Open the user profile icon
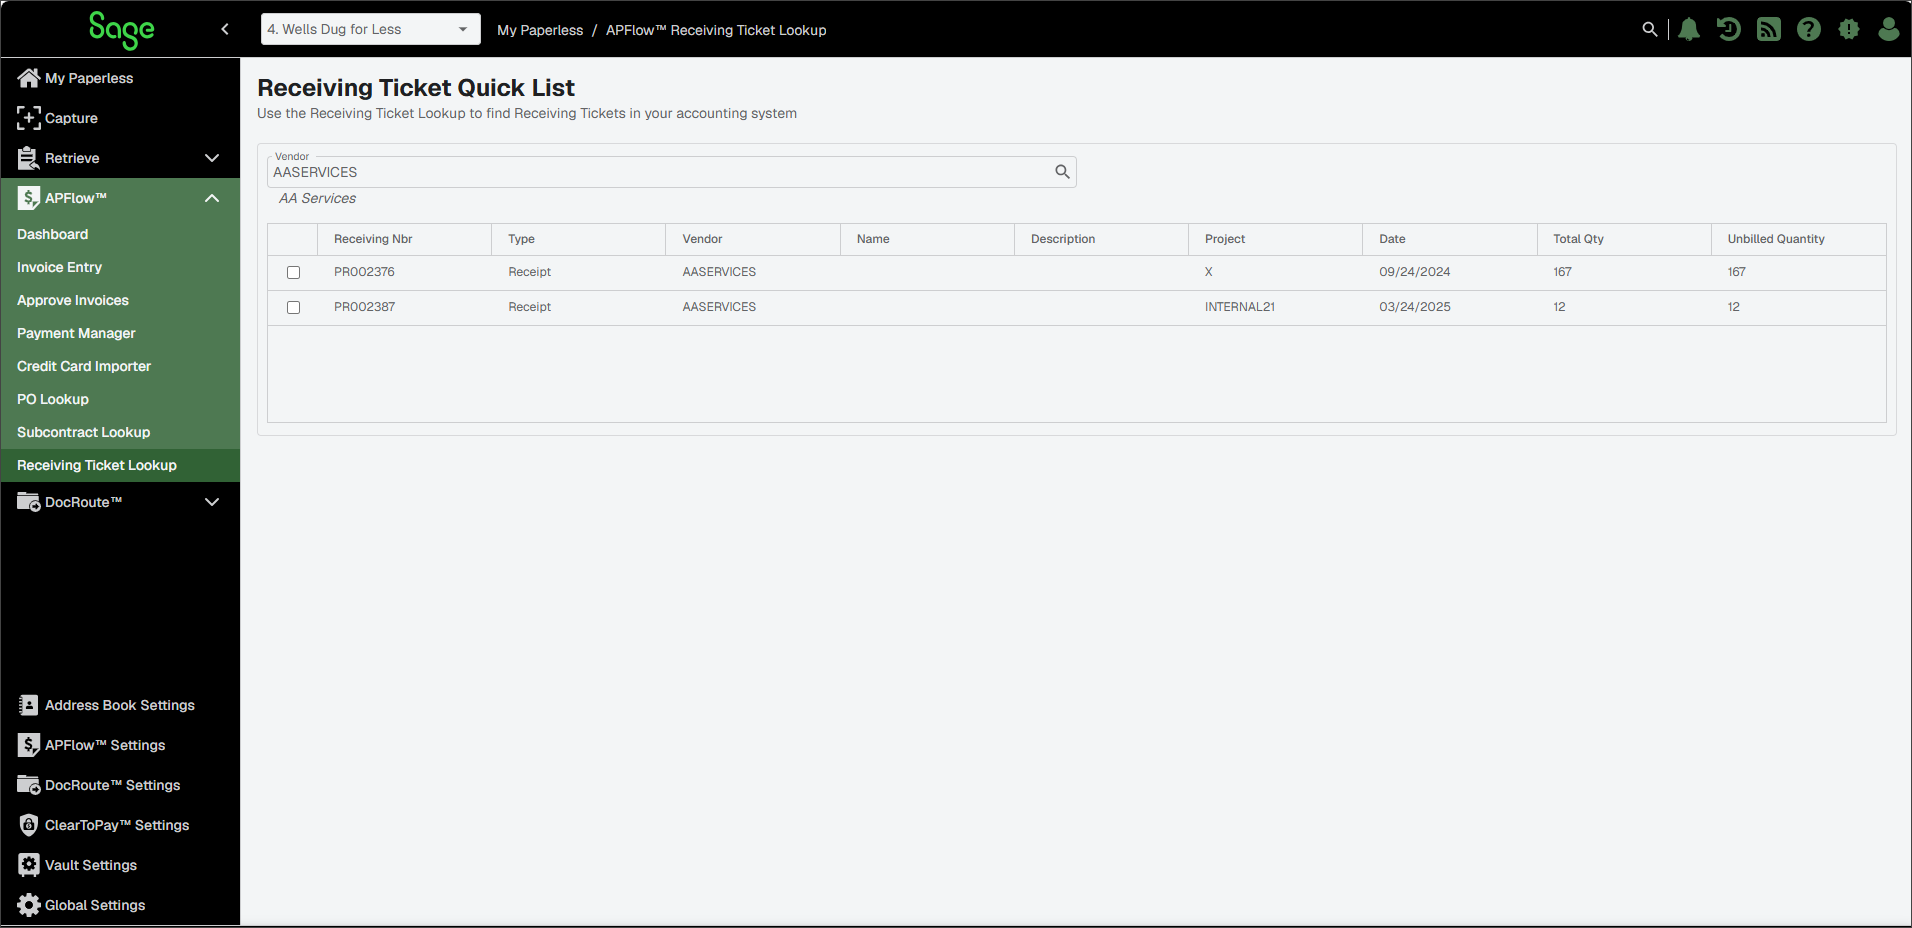 [x=1889, y=29]
